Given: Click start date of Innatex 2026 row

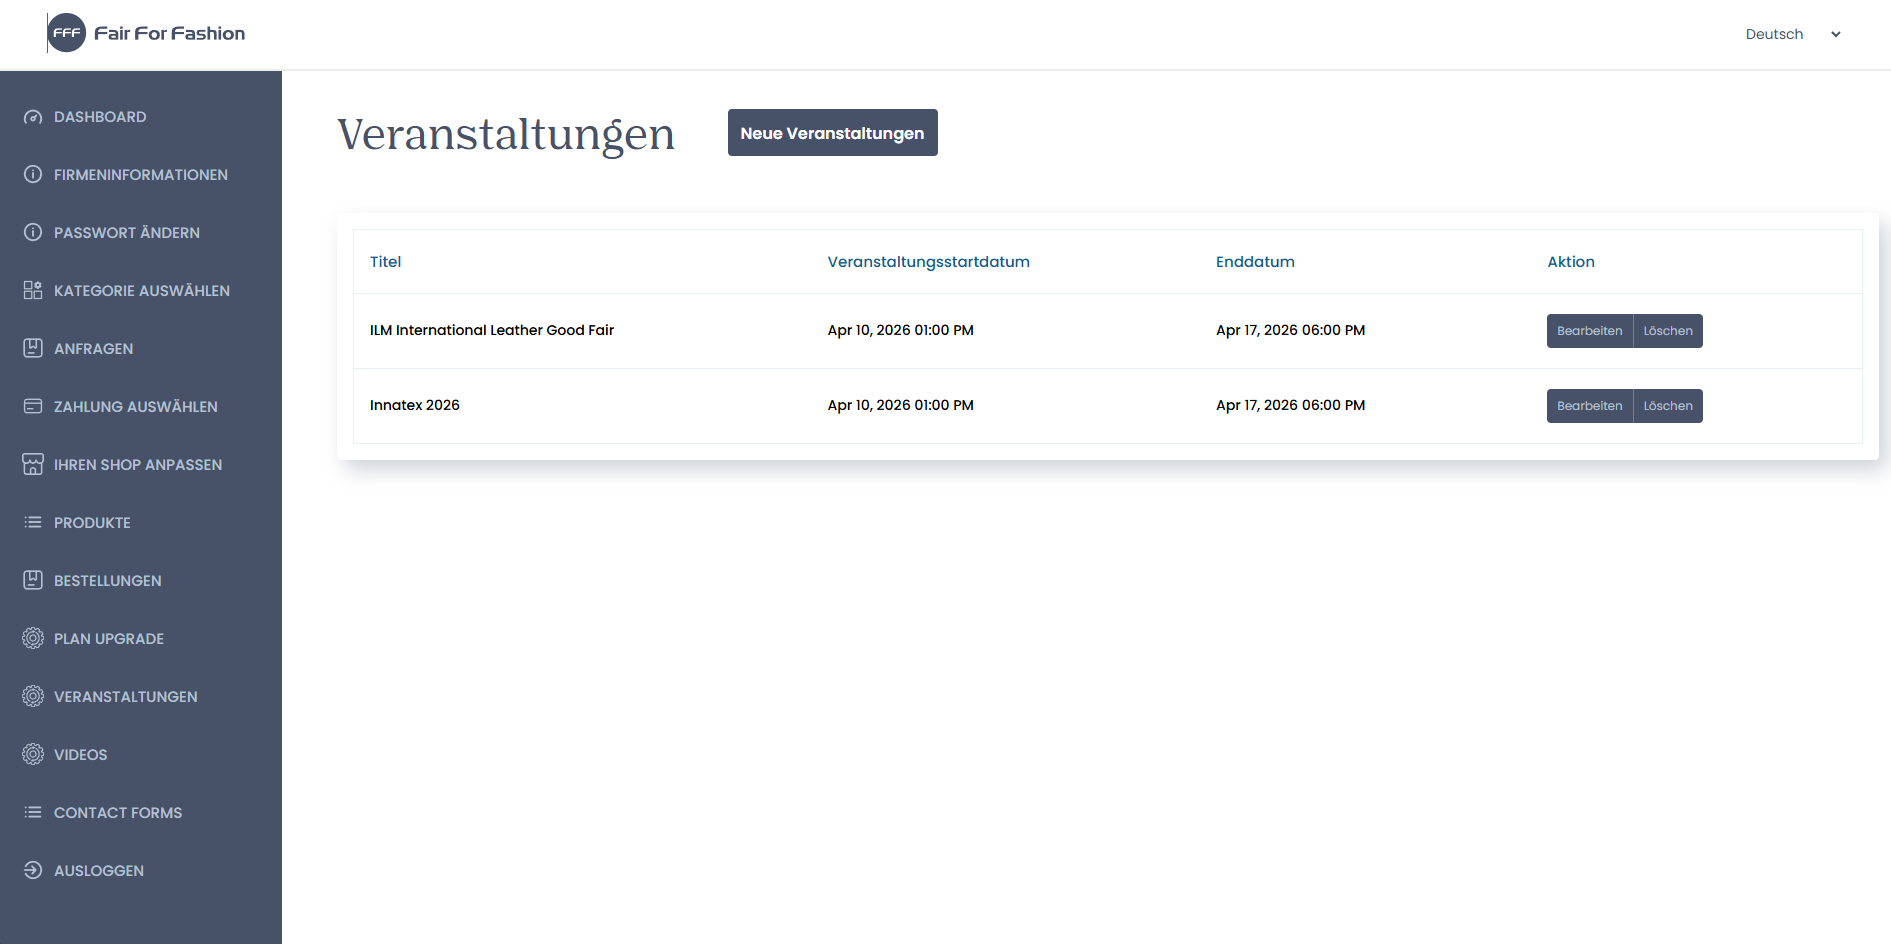Looking at the screenshot, I should coord(900,405).
